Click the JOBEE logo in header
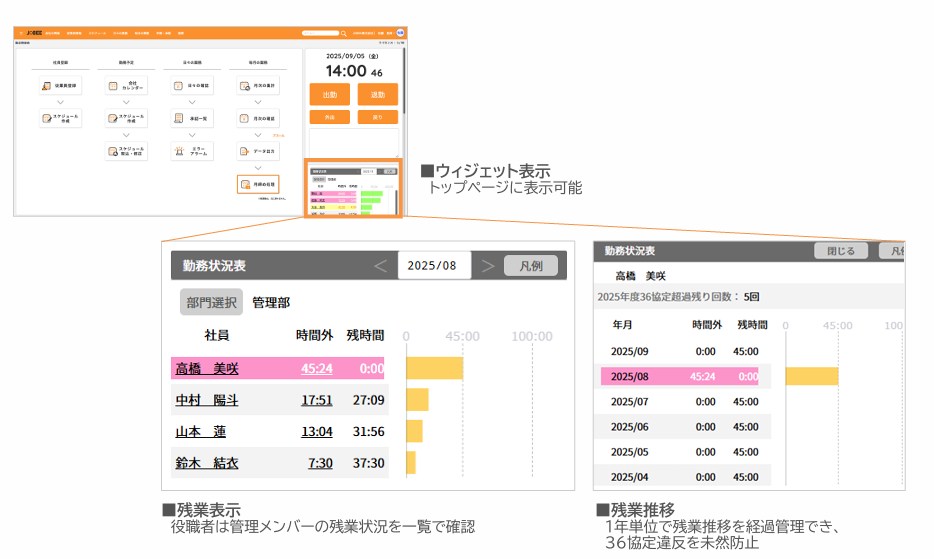Image resolution: width=934 pixels, height=559 pixels. (35, 33)
